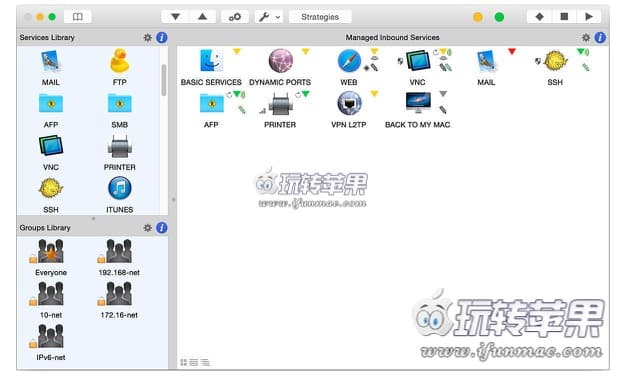Select PRINTER in the Services Library
The height and width of the screenshot is (378, 625).
[120, 147]
